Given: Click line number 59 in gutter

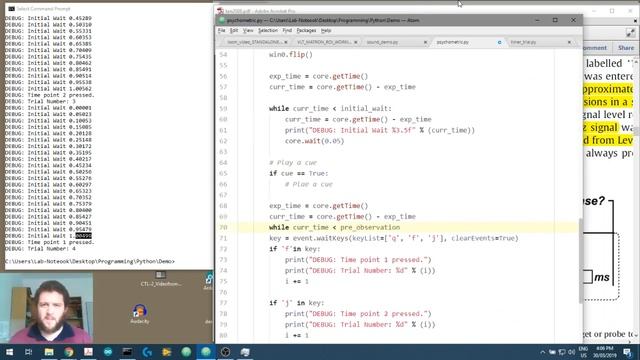Looking at the screenshot, I should (223, 109).
